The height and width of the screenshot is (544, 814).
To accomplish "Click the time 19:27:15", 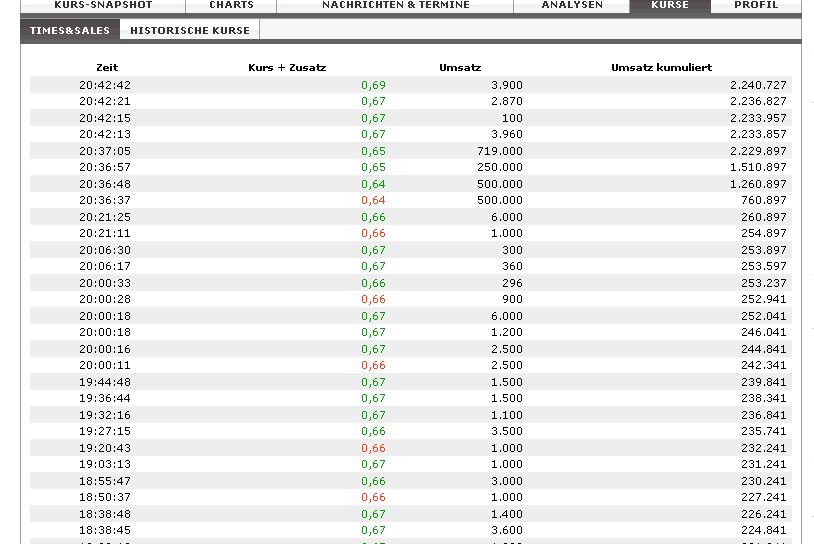I will coord(105,431).
